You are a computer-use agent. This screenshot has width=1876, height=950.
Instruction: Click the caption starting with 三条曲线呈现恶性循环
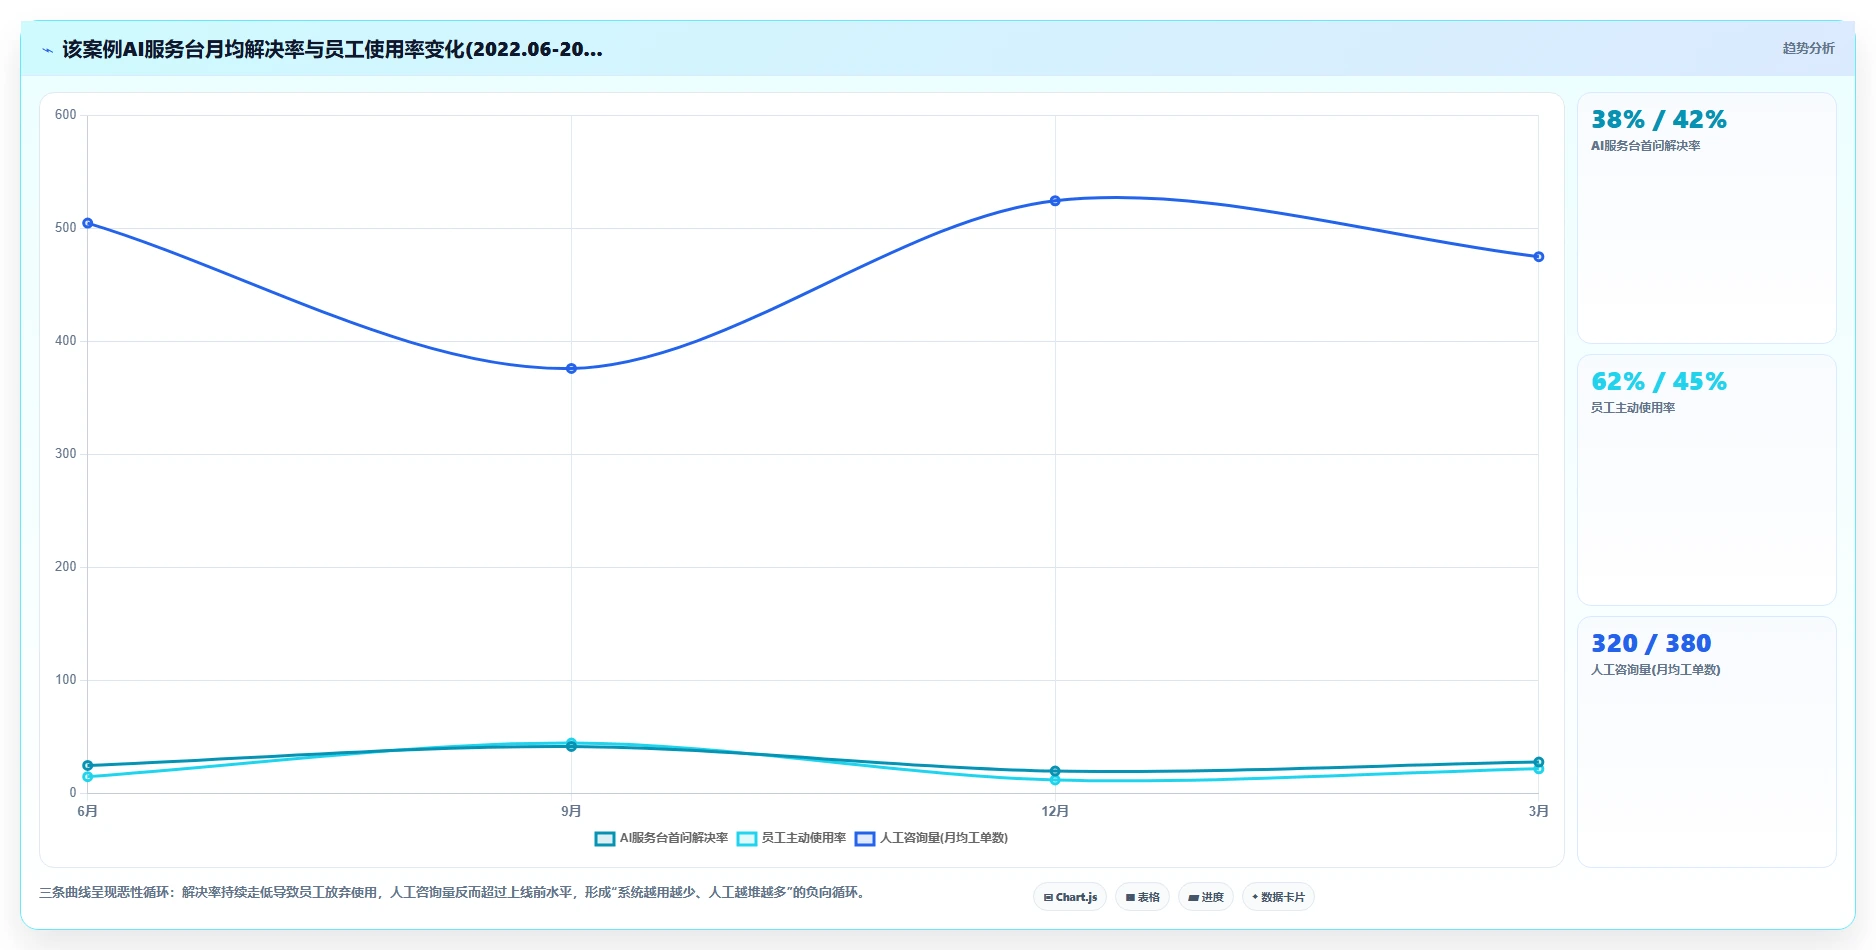(x=453, y=893)
